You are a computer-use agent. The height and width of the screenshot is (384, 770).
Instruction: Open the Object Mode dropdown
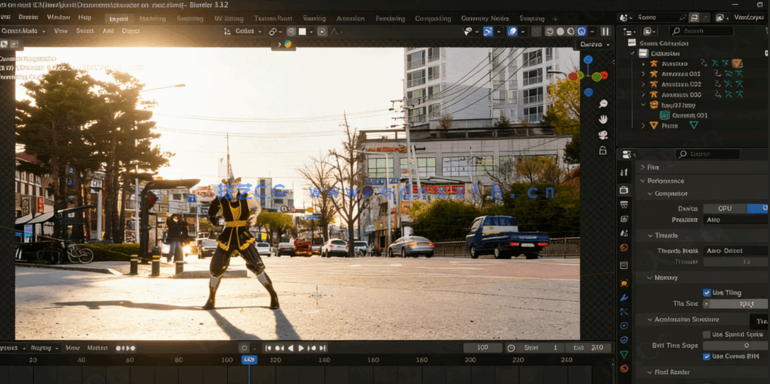[x=23, y=31]
